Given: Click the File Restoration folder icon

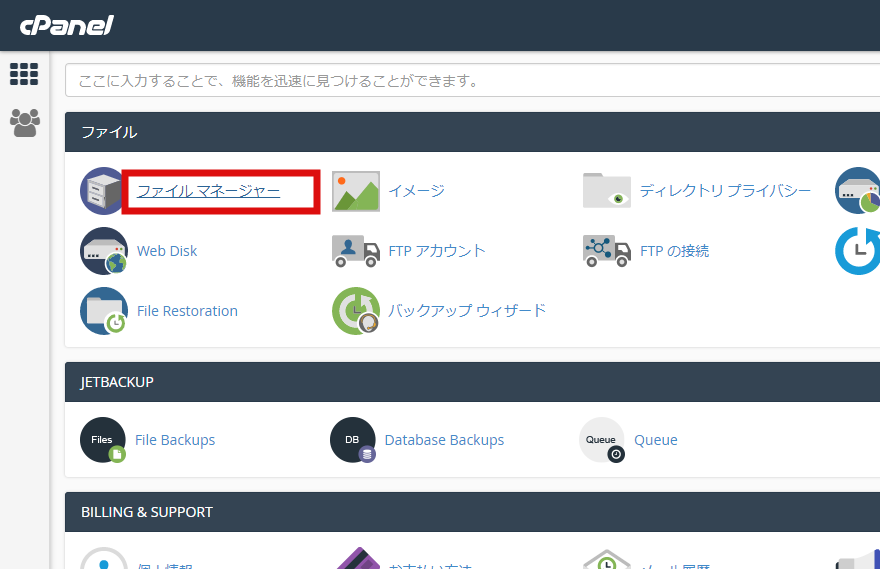Looking at the screenshot, I should pos(104,311).
